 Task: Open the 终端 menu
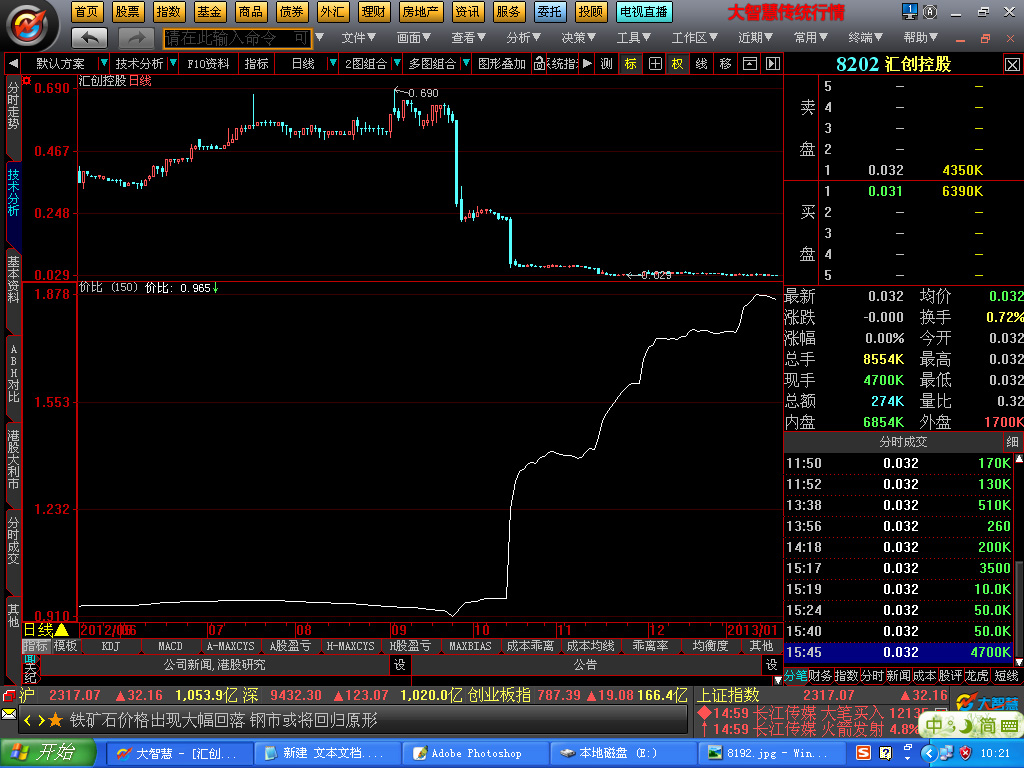pos(865,38)
